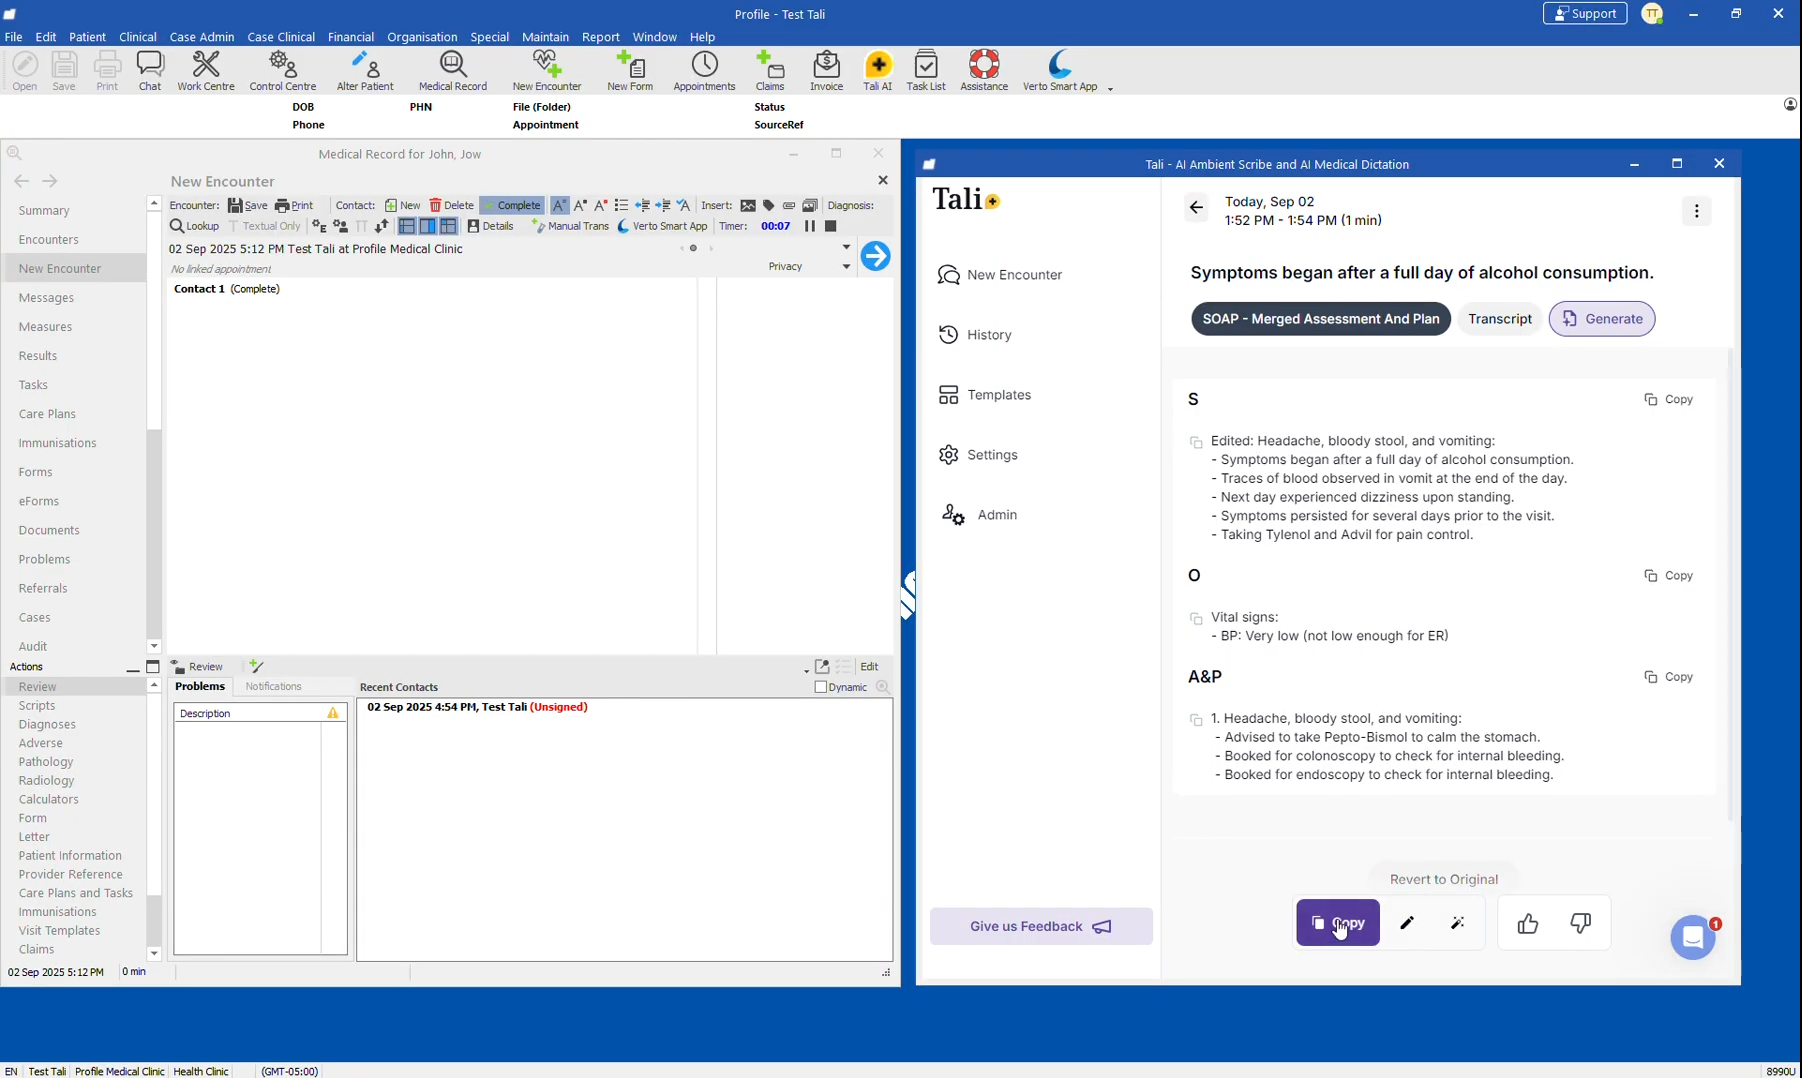Click the thumbs up feedback icon

click(1527, 924)
